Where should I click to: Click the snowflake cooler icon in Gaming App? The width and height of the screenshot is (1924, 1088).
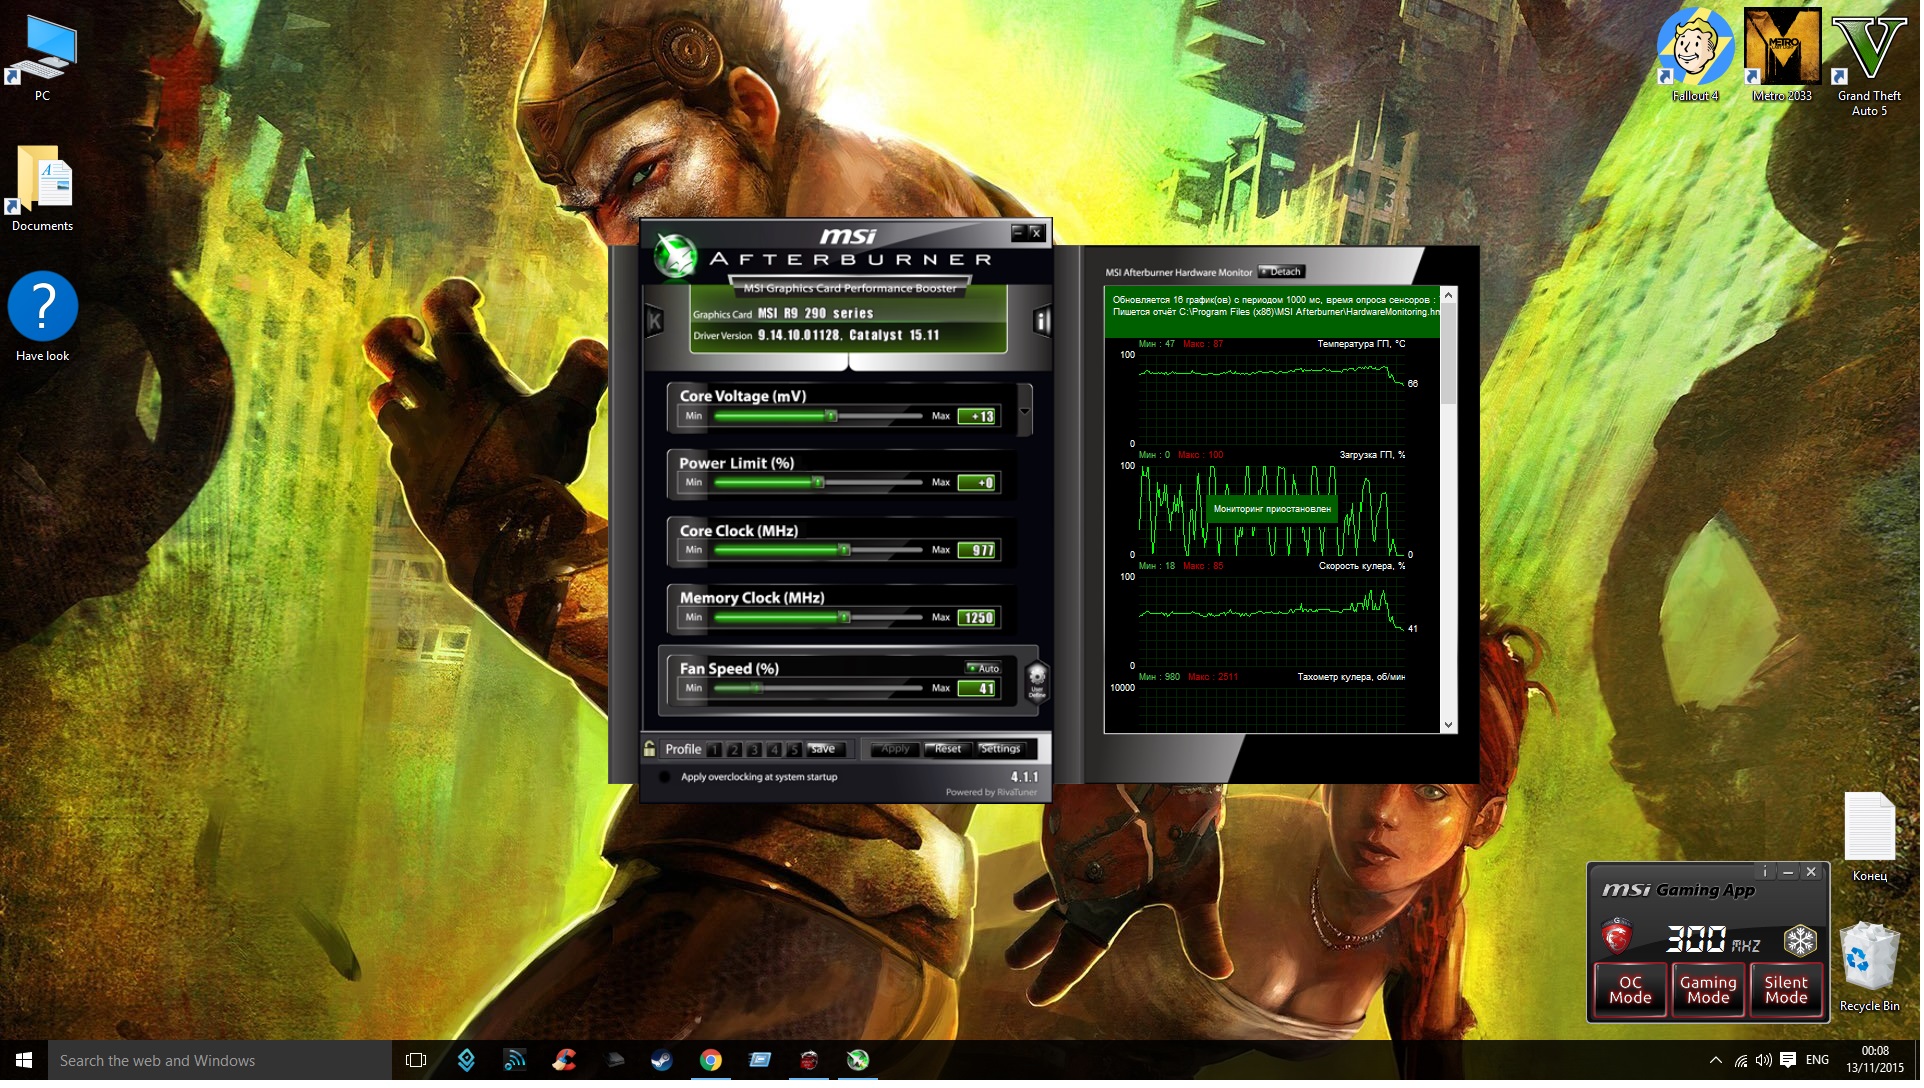(1801, 941)
